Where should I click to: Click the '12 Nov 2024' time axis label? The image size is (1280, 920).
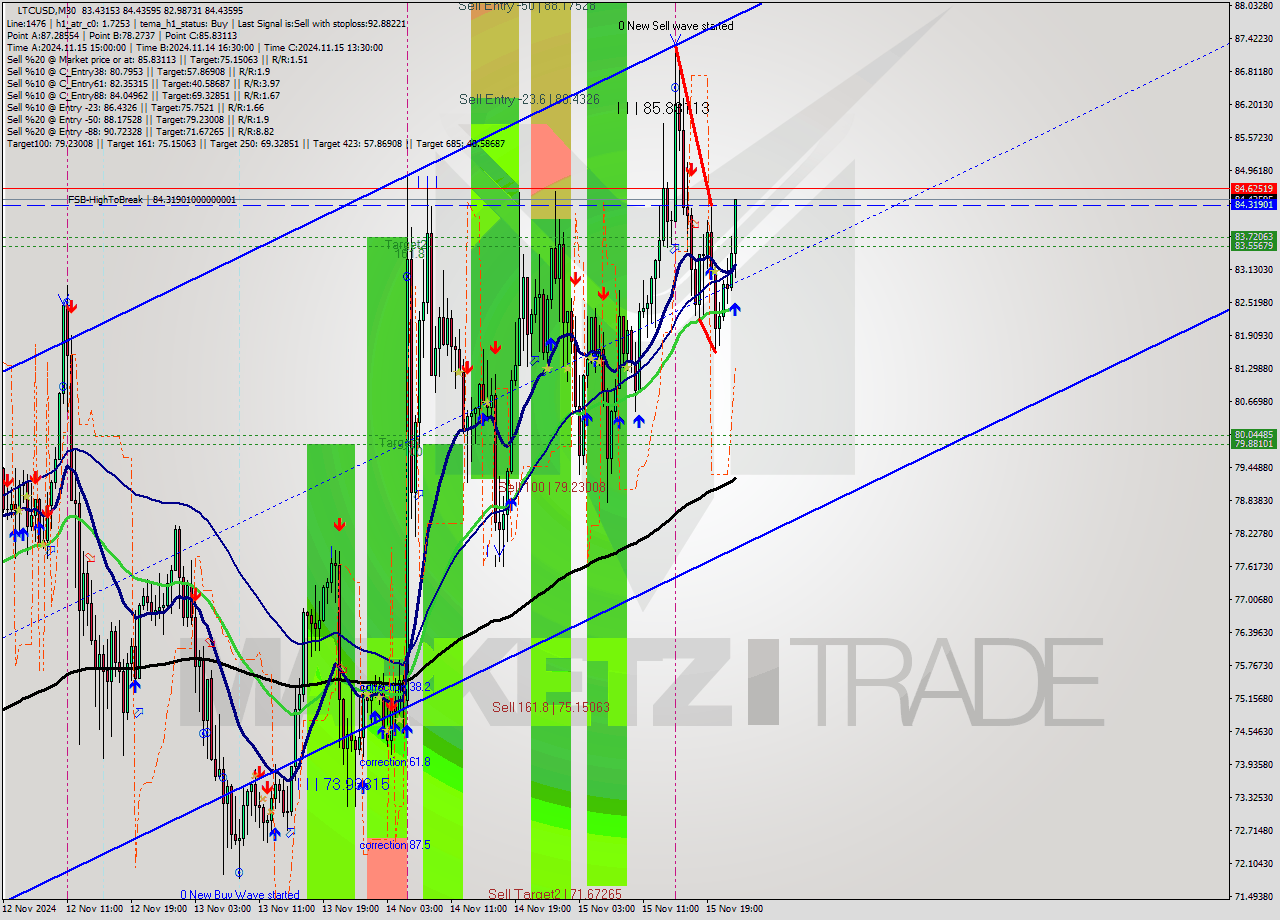pos(29,909)
